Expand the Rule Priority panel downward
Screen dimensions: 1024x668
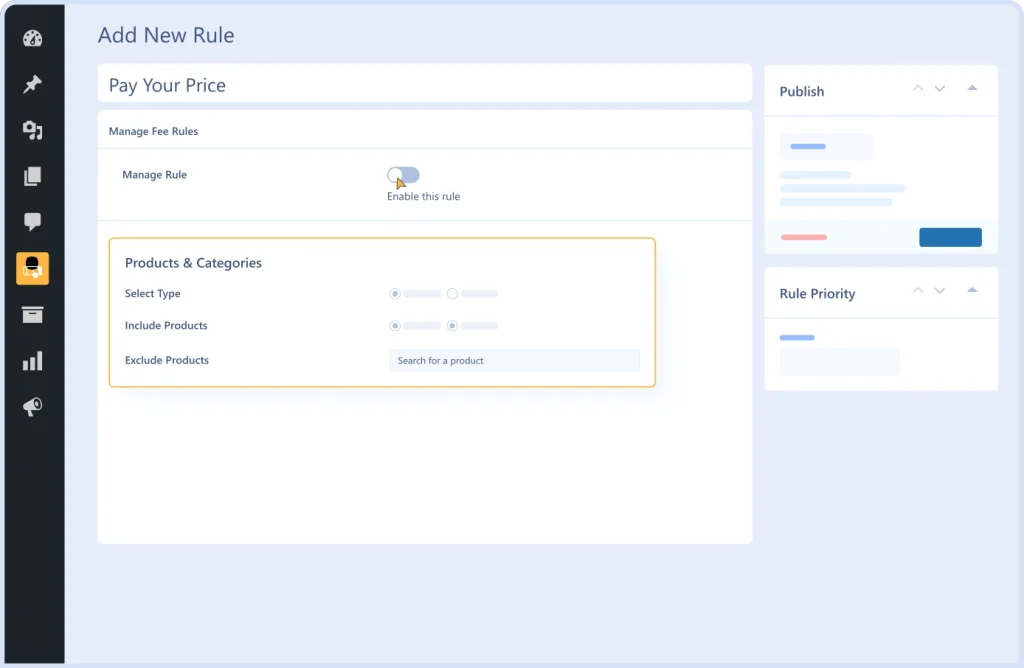940,291
